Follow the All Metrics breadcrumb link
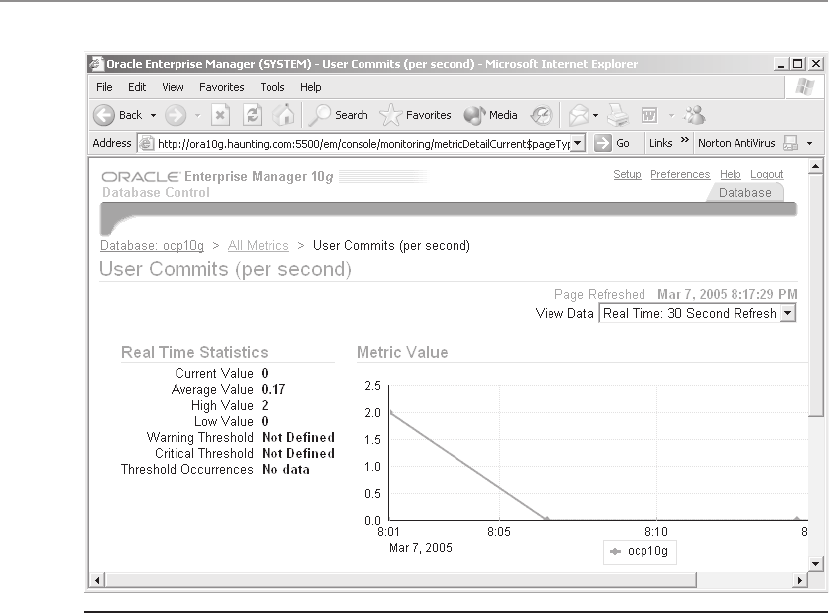Viewport: 829px width, 613px height. point(258,245)
